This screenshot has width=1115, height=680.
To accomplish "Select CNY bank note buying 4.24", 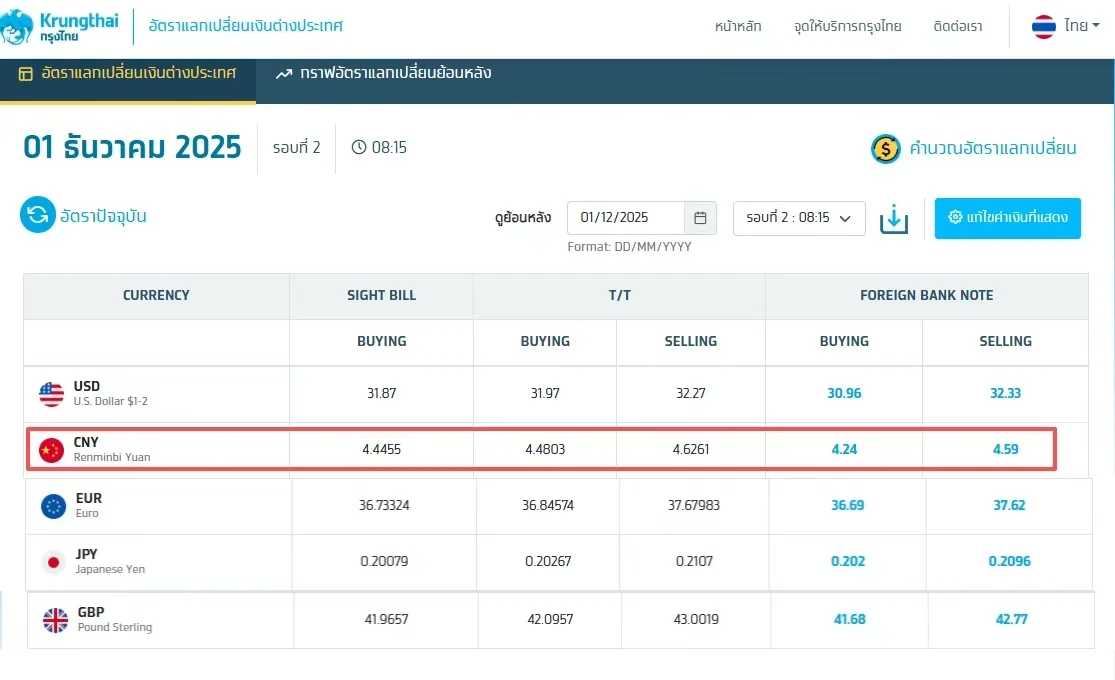I will (x=844, y=450).
